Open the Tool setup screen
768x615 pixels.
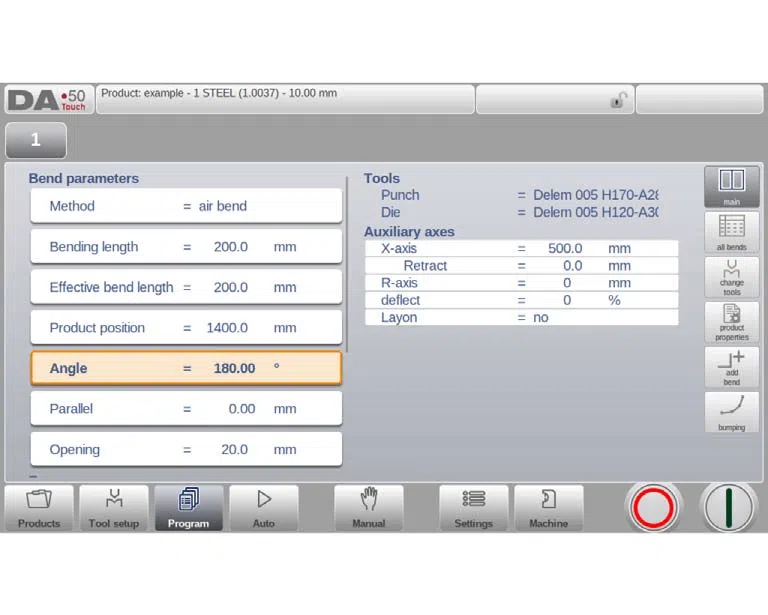(114, 508)
